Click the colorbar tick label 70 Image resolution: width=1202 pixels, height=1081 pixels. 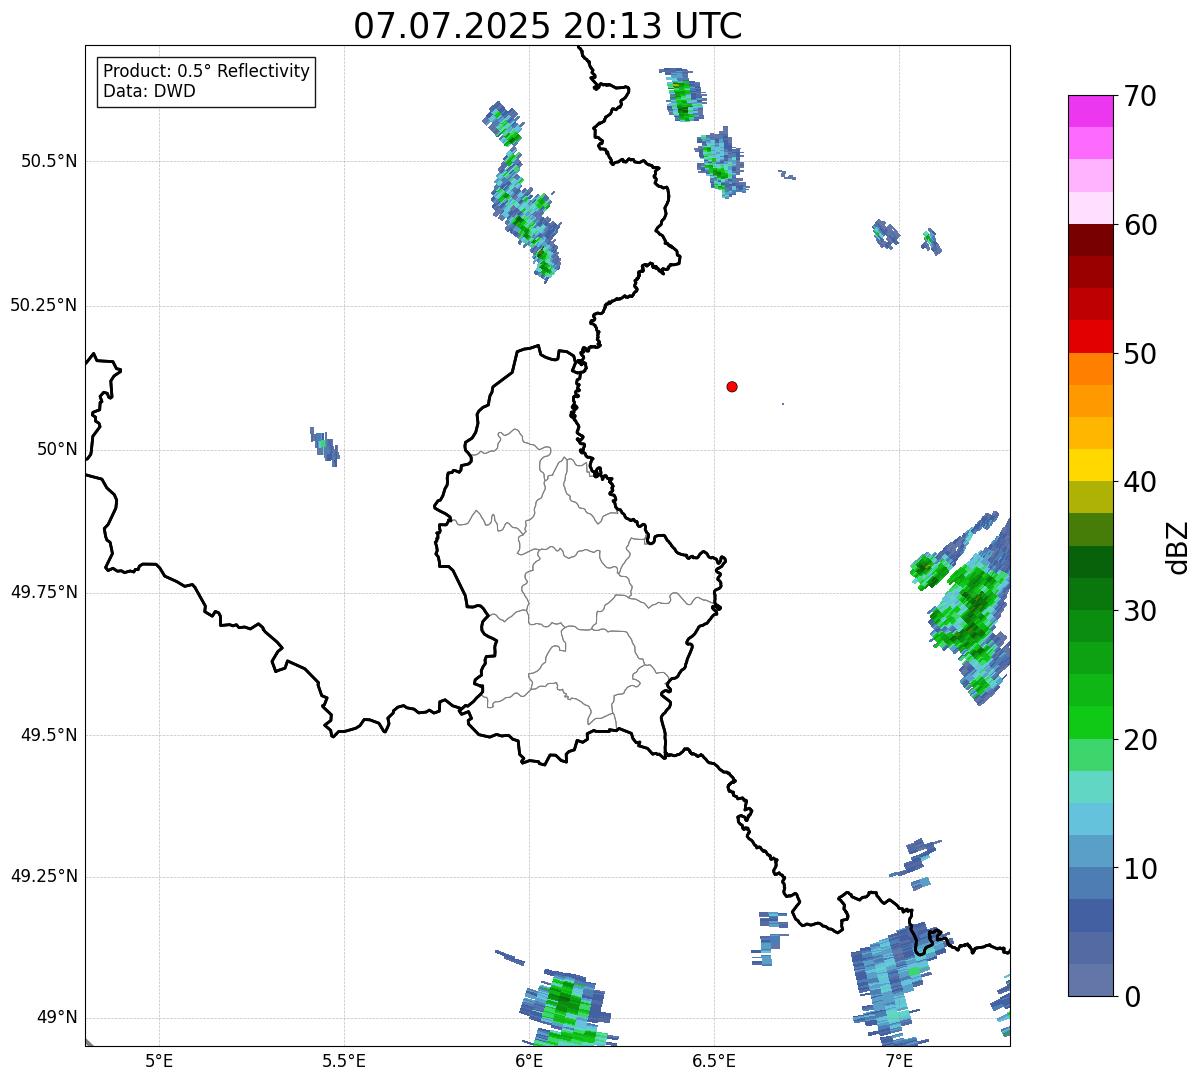[x=1141, y=96]
